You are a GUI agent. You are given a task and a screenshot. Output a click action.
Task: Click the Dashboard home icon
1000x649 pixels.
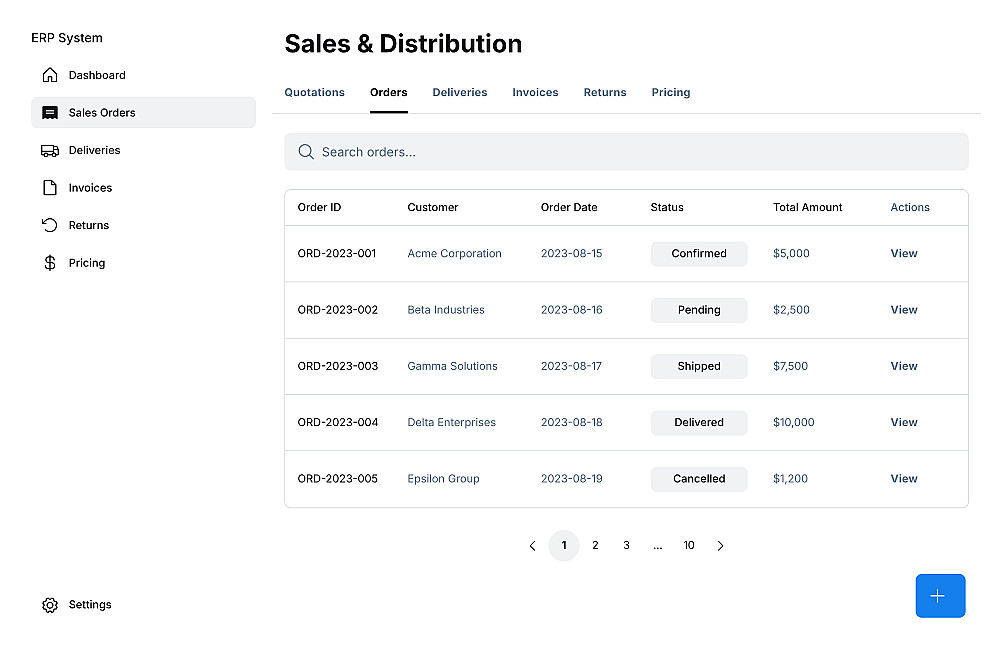click(x=49, y=75)
